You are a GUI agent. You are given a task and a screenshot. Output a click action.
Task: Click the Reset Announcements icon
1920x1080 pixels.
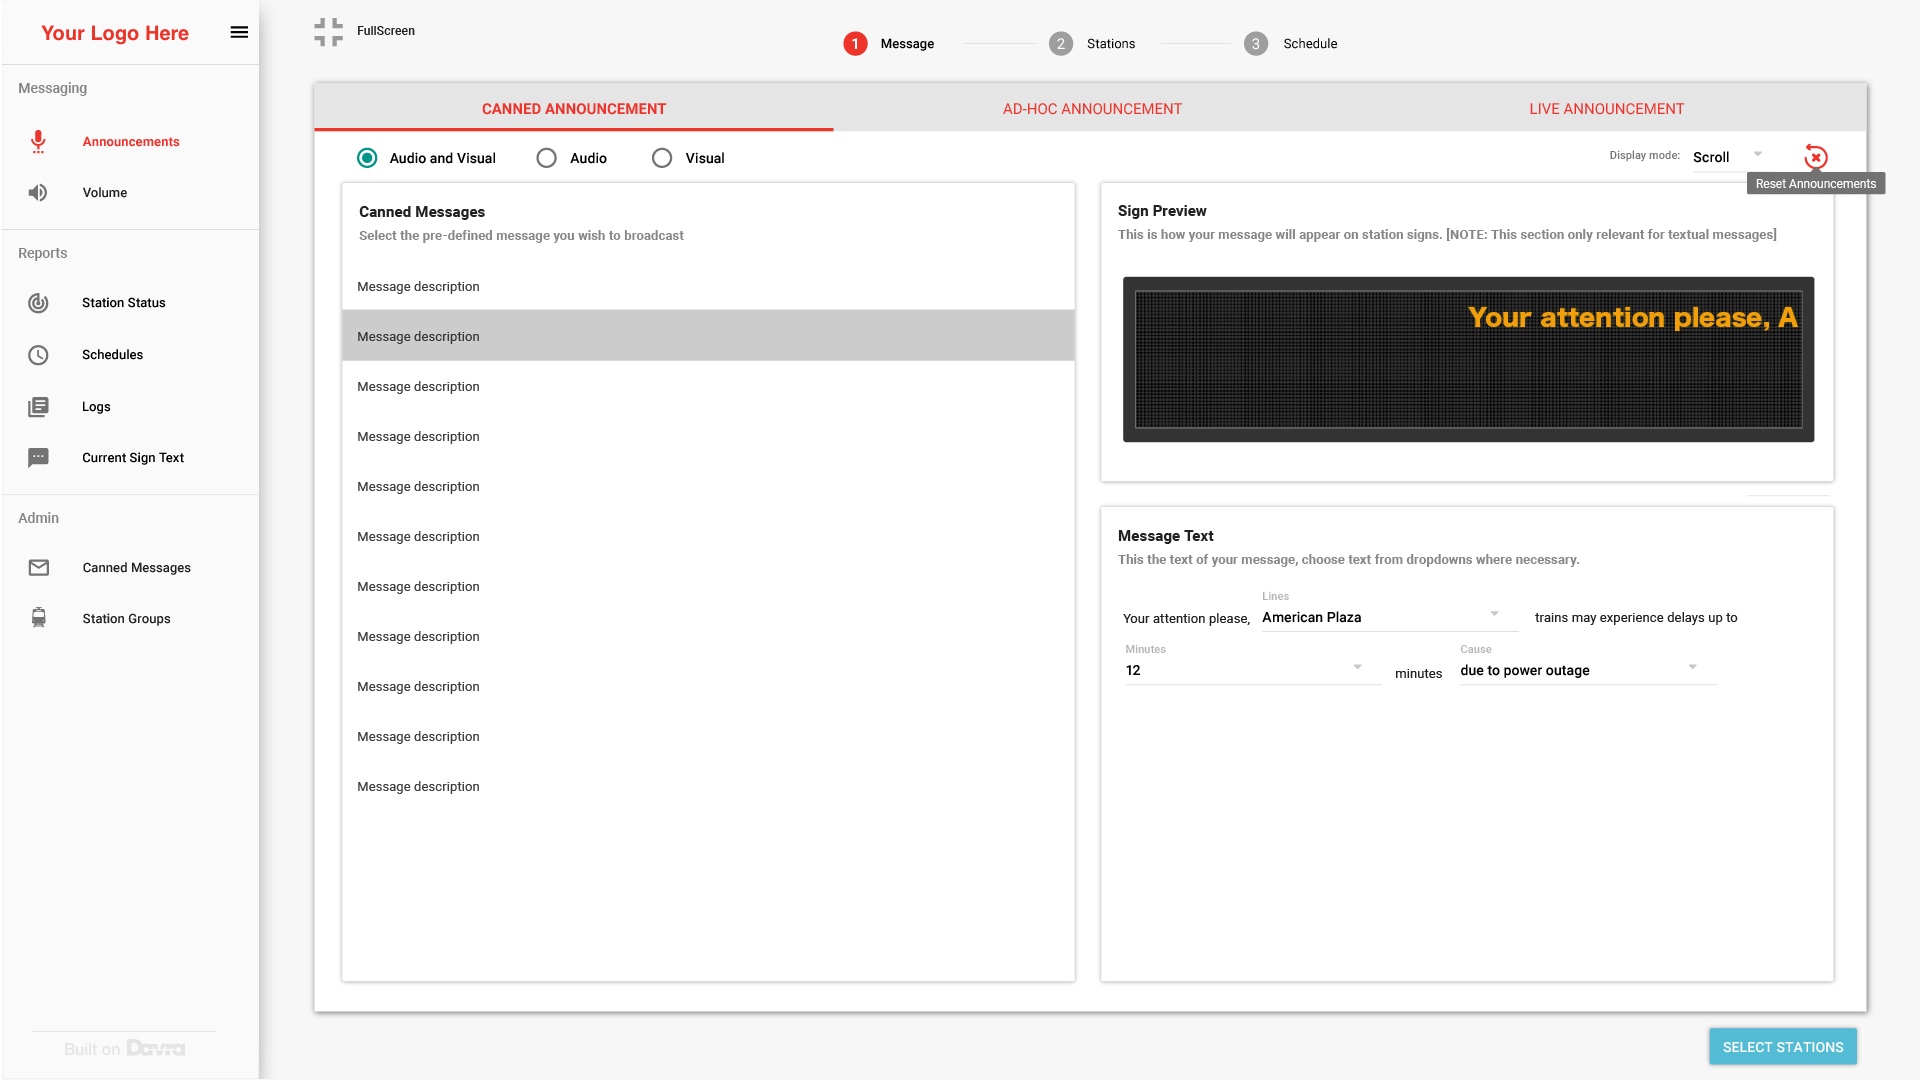click(1816, 157)
